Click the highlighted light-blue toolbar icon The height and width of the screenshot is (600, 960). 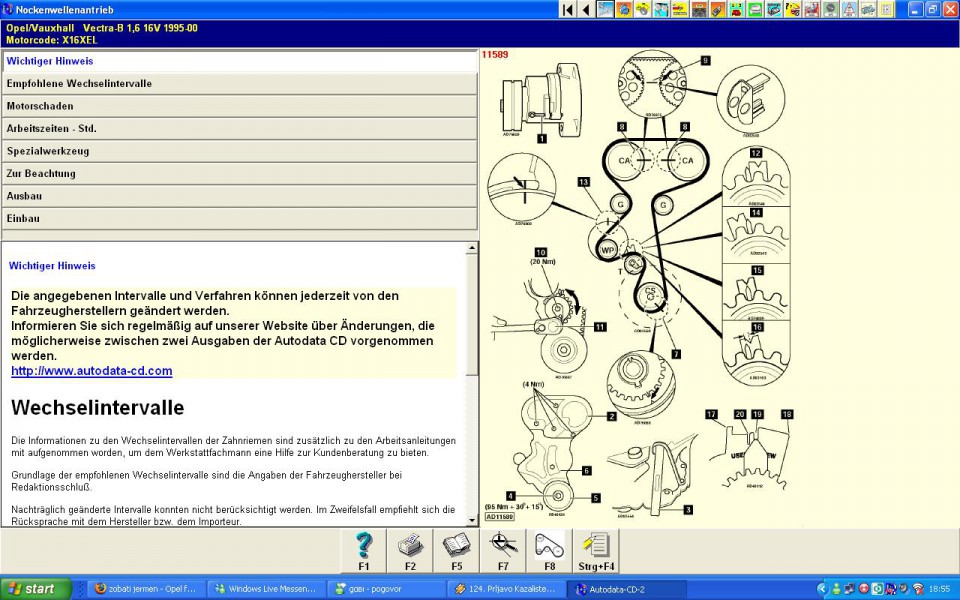606,10
